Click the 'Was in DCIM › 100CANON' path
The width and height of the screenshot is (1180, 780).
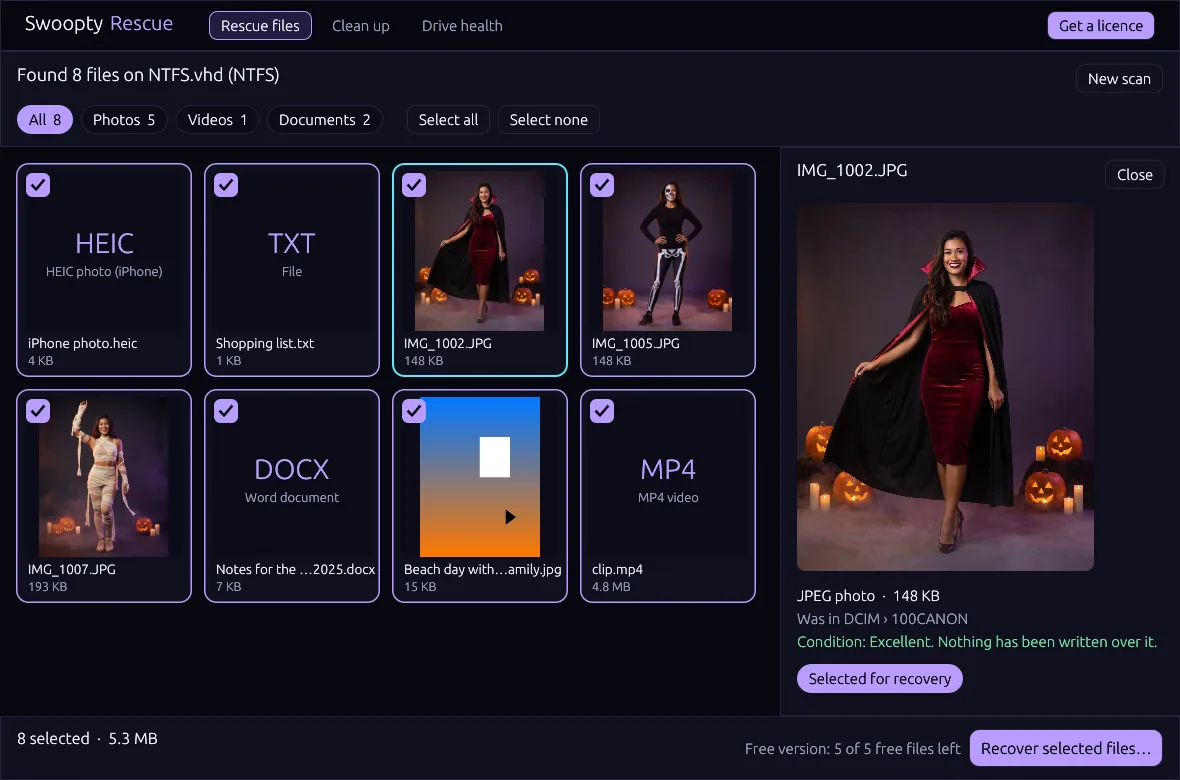[882, 619]
